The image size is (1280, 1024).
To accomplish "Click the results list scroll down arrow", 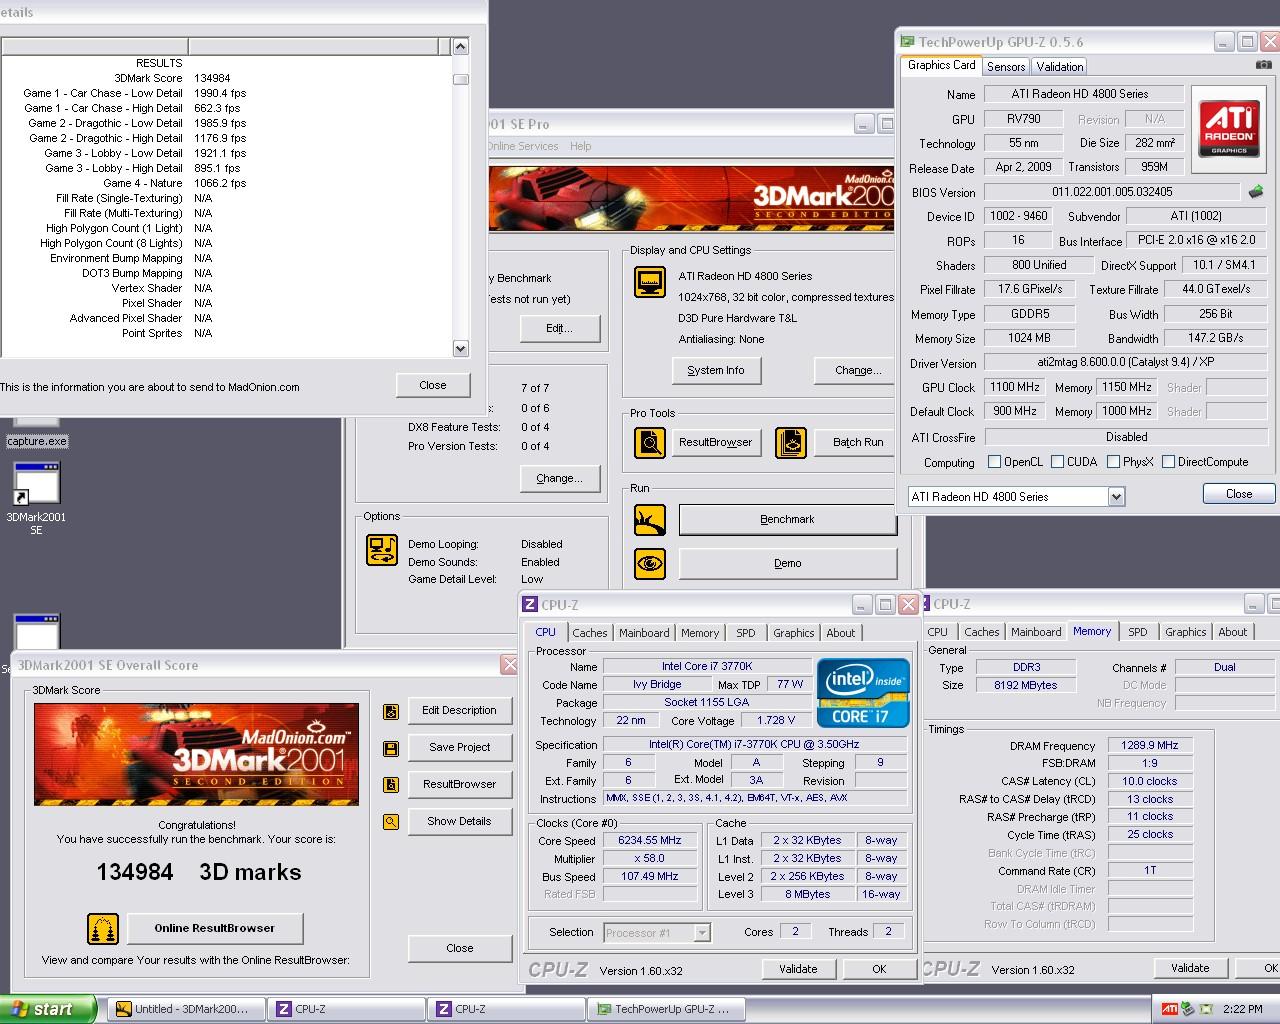I will click(460, 349).
